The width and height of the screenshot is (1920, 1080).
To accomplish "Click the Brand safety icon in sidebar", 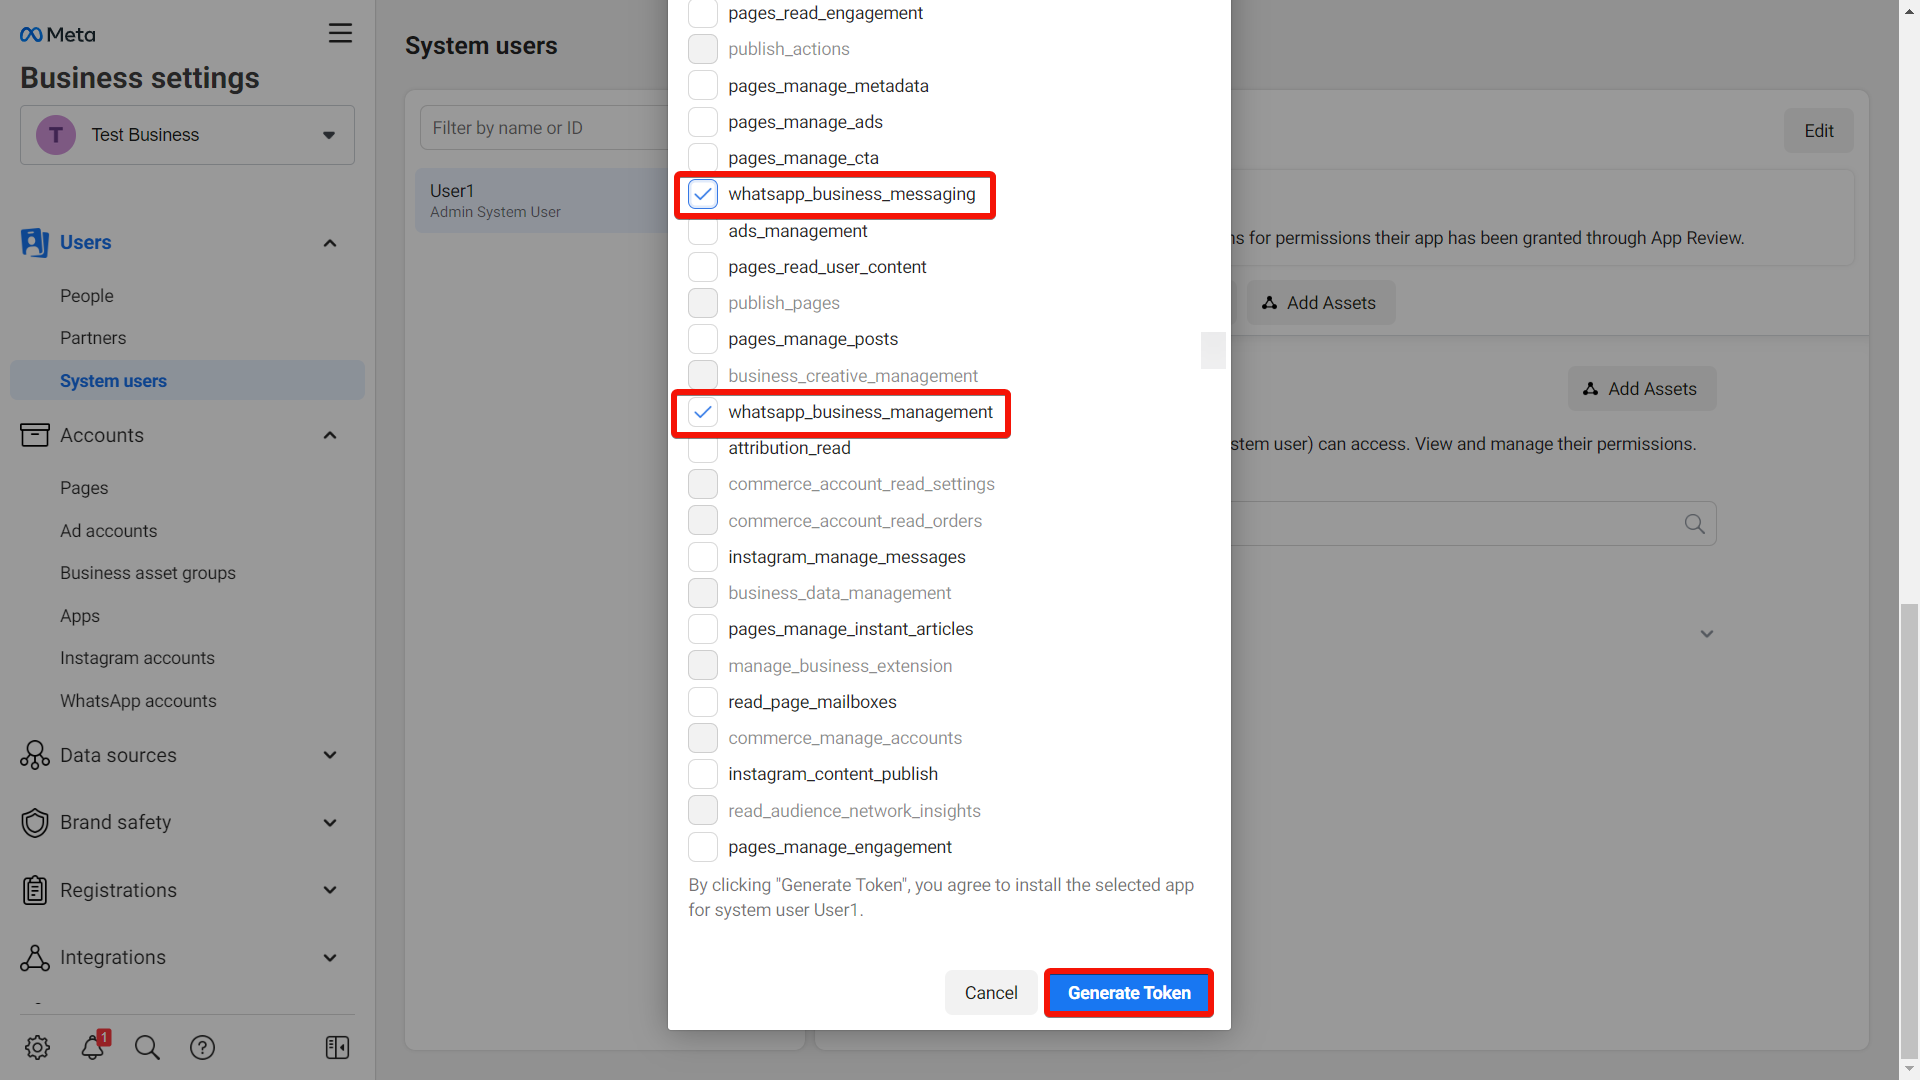I will click(34, 823).
